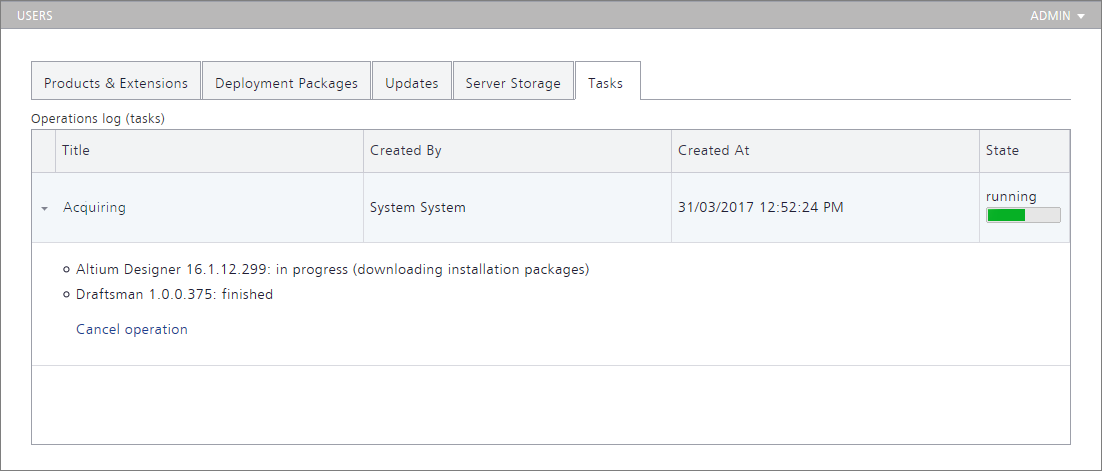
Task: Open the Deployment Packages tab
Action: 286,83
